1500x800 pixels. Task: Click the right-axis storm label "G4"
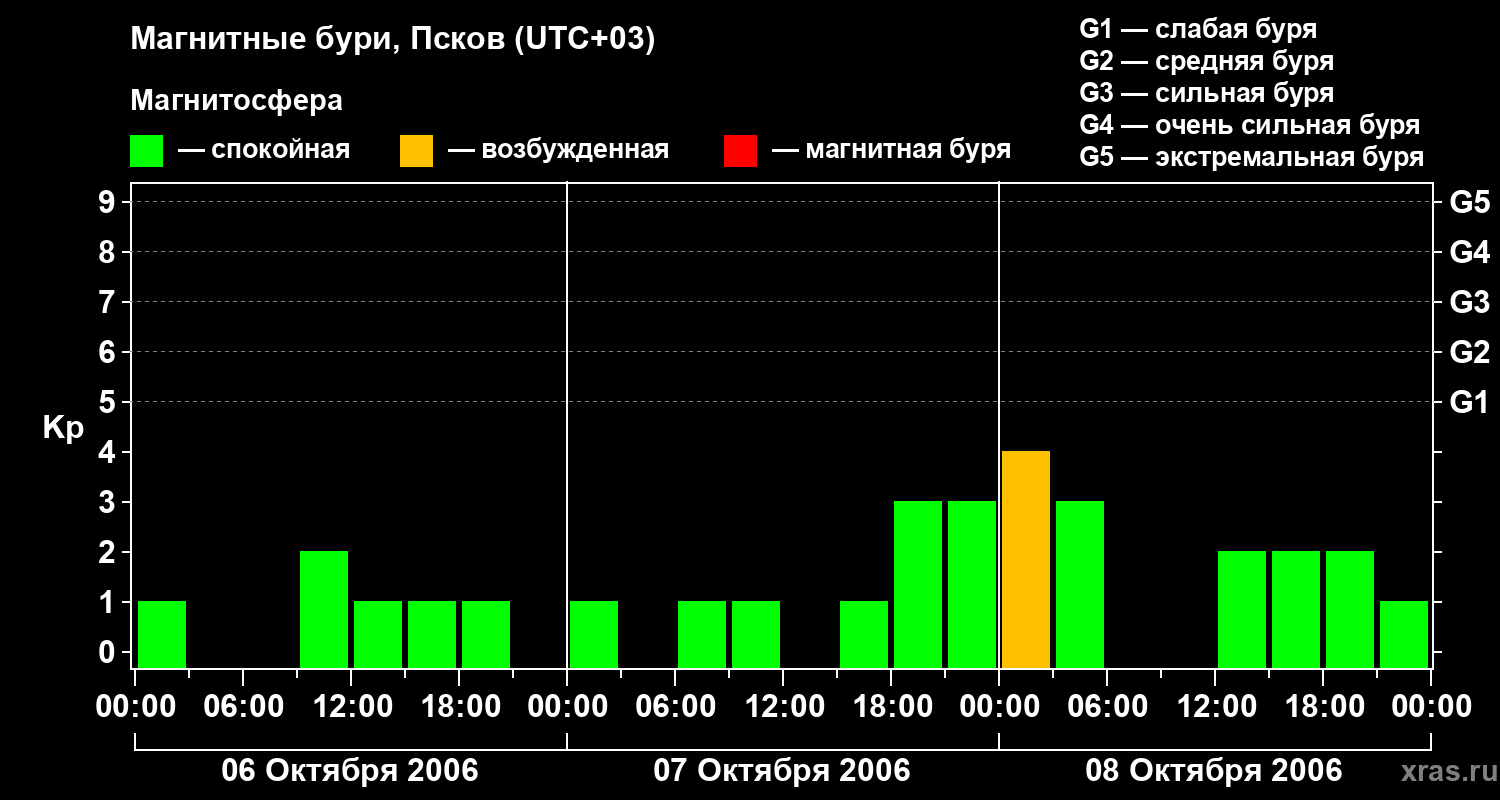pos(1470,252)
